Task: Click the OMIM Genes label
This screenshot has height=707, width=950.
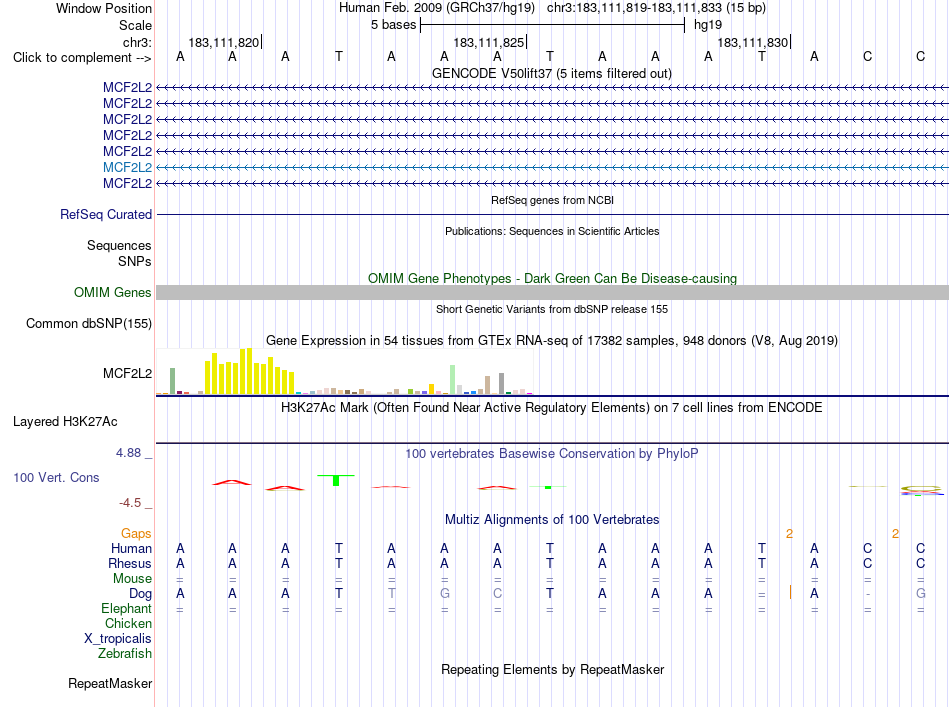Action: tap(113, 293)
